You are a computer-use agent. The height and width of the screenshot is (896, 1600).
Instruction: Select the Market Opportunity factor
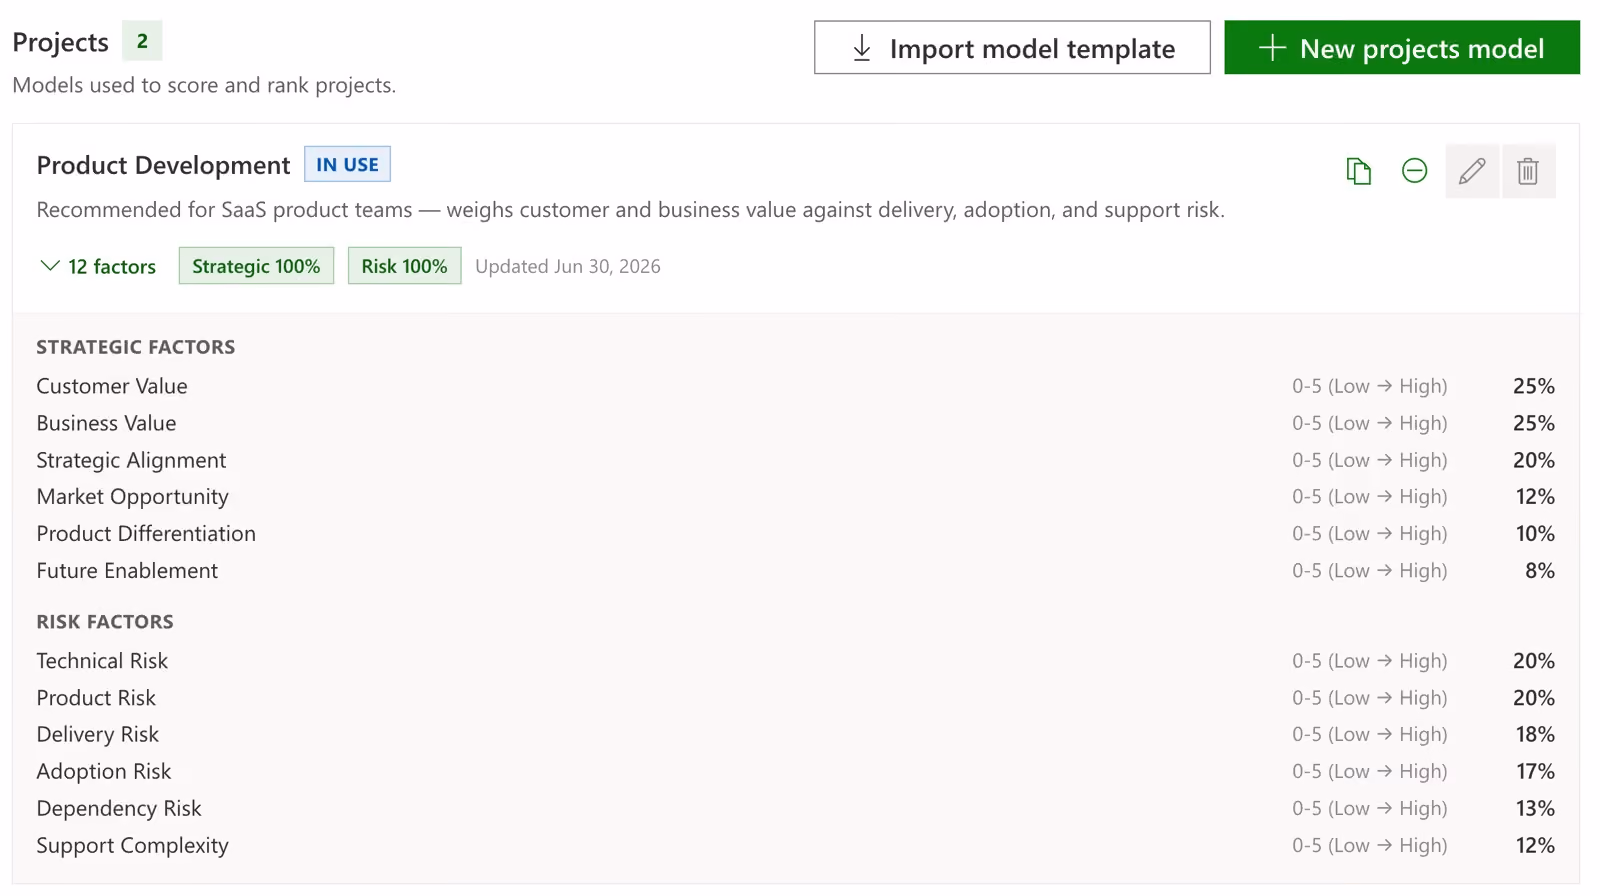(x=132, y=497)
